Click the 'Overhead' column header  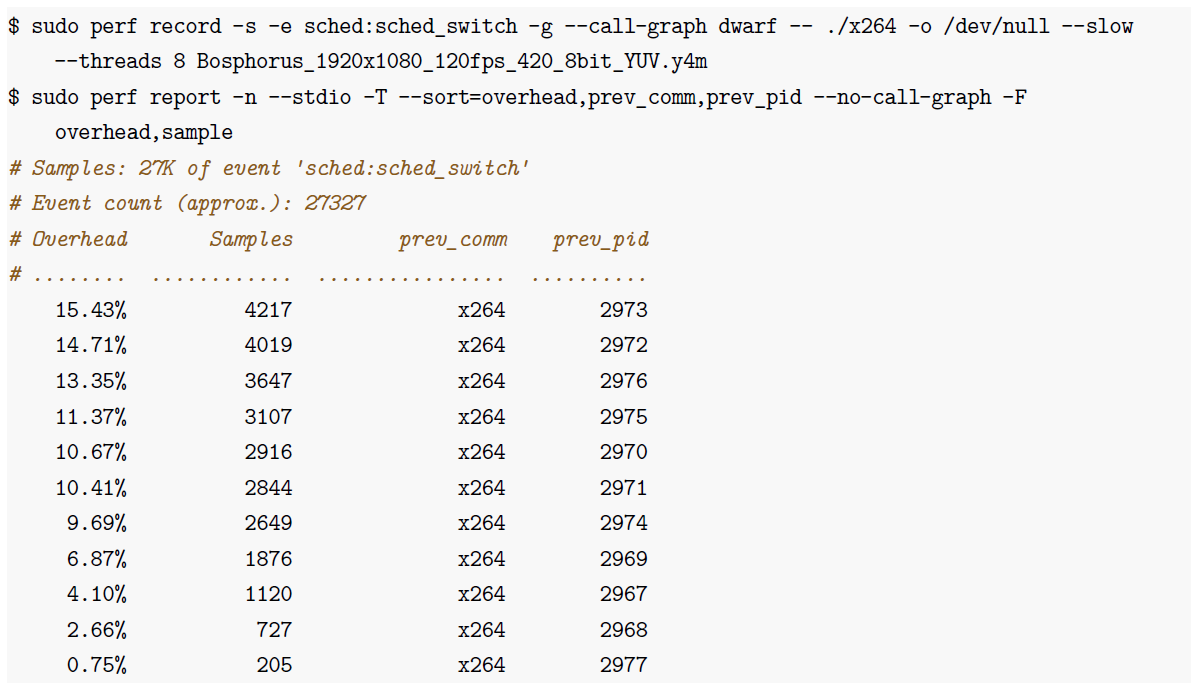[x=80, y=239]
